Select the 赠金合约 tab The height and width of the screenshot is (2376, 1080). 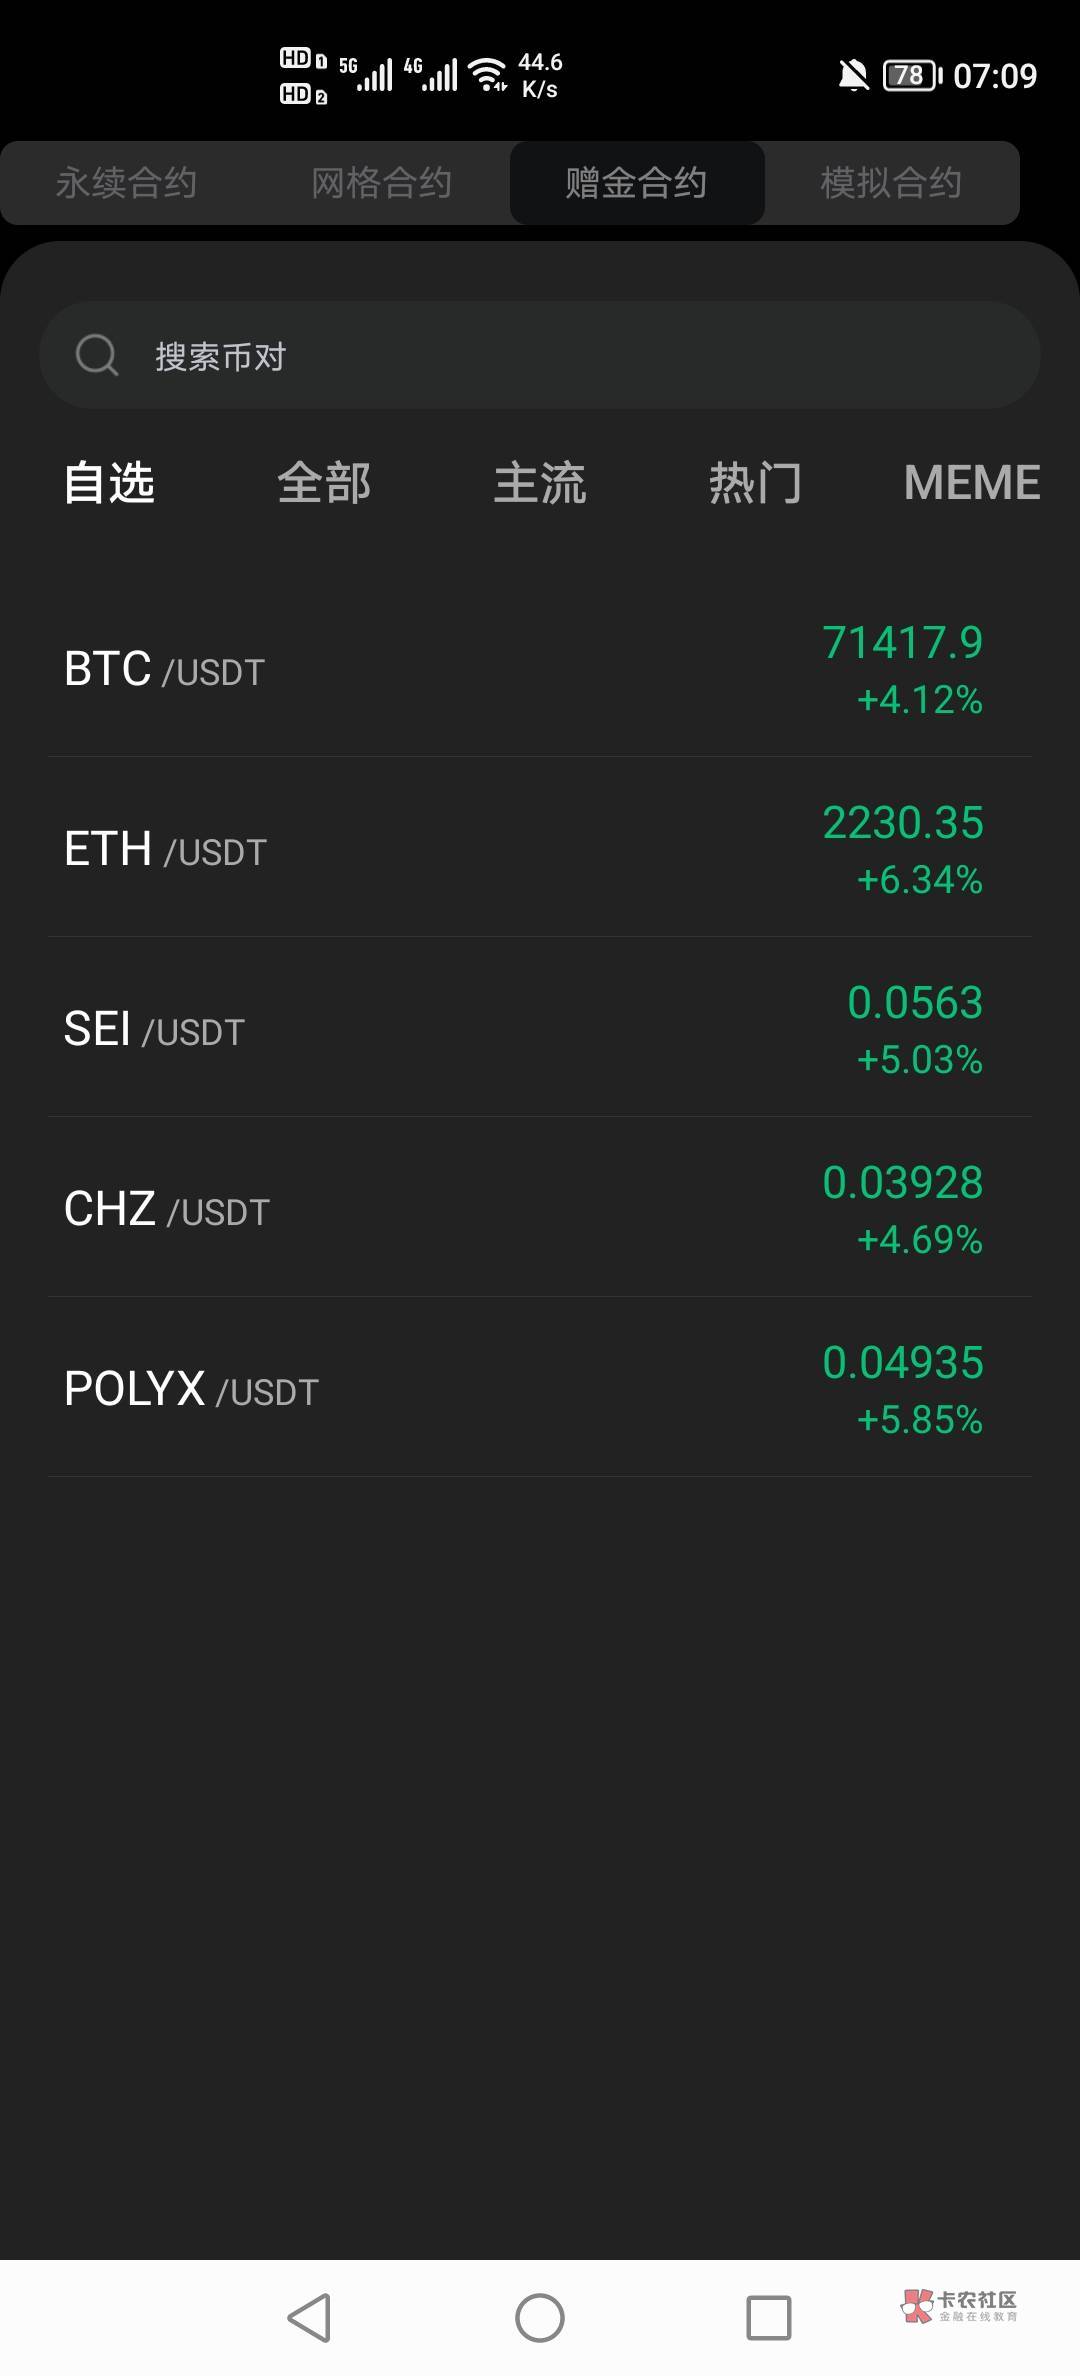(636, 183)
